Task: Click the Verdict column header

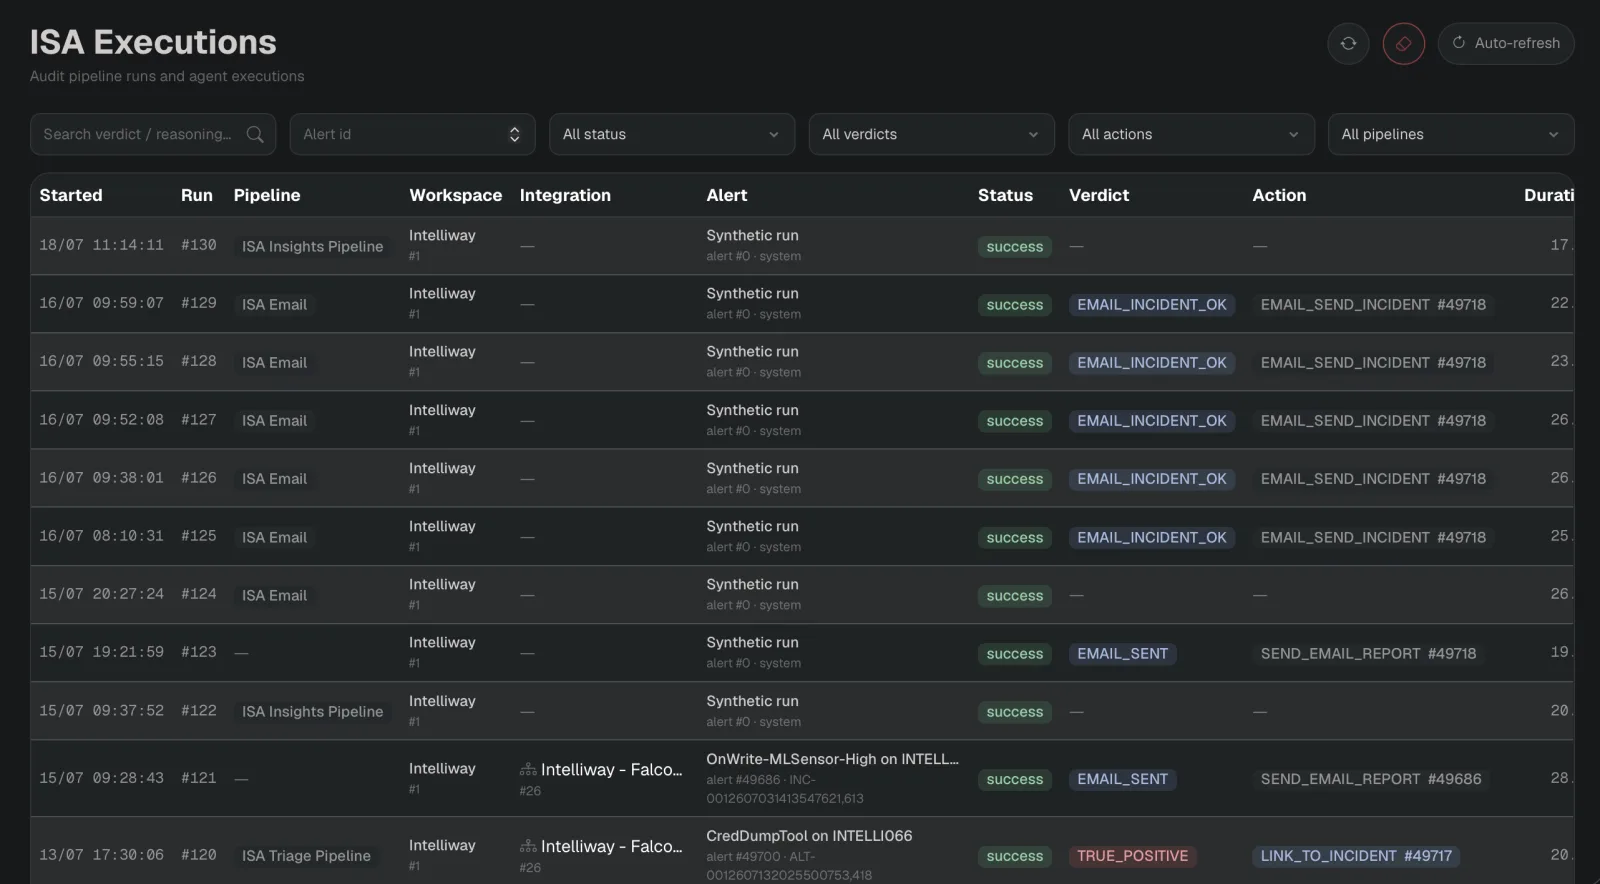Action: (1099, 195)
